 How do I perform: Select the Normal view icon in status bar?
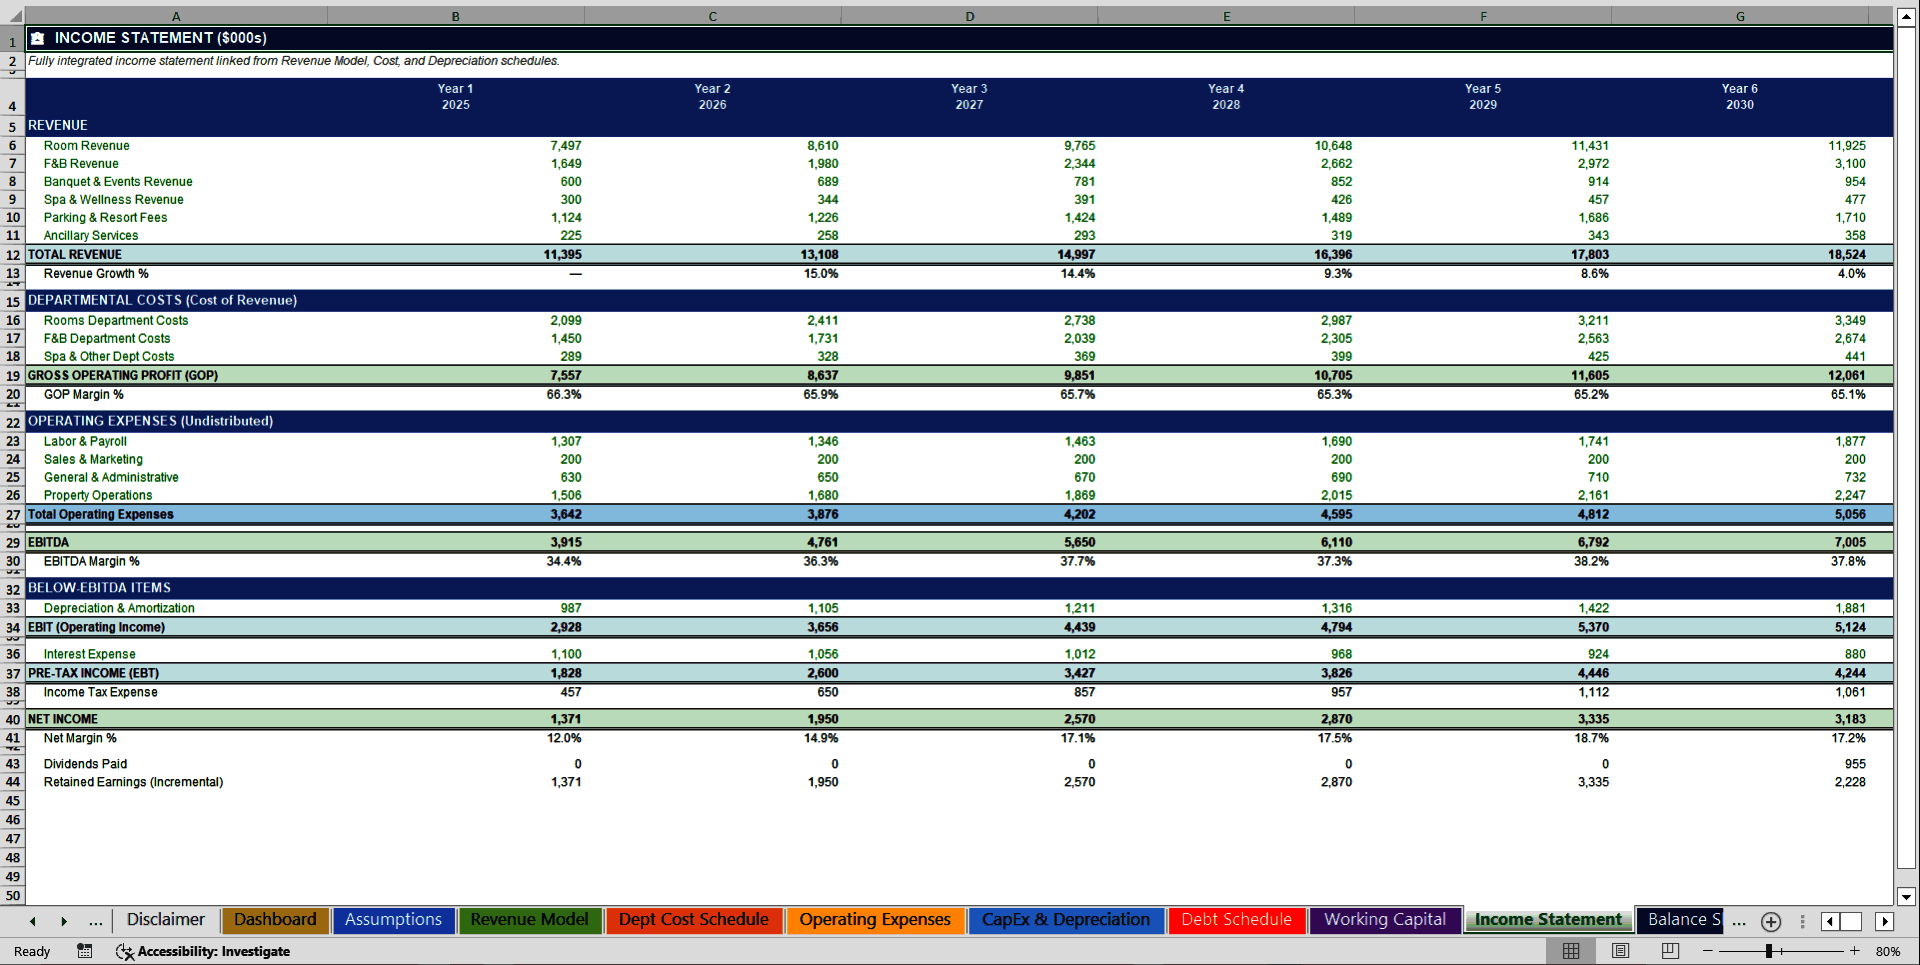click(1570, 951)
